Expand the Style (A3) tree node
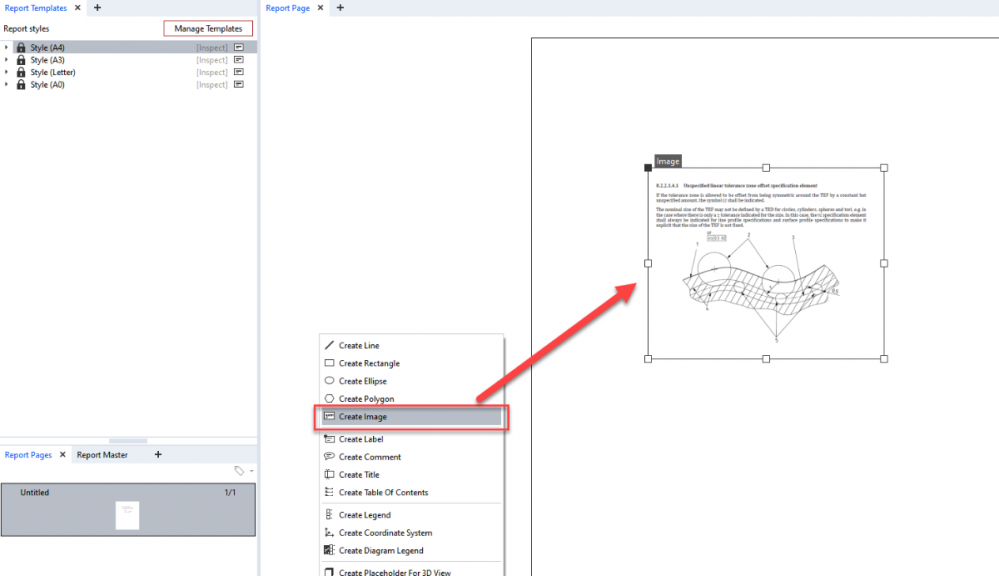 pyautogui.click(x=7, y=60)
